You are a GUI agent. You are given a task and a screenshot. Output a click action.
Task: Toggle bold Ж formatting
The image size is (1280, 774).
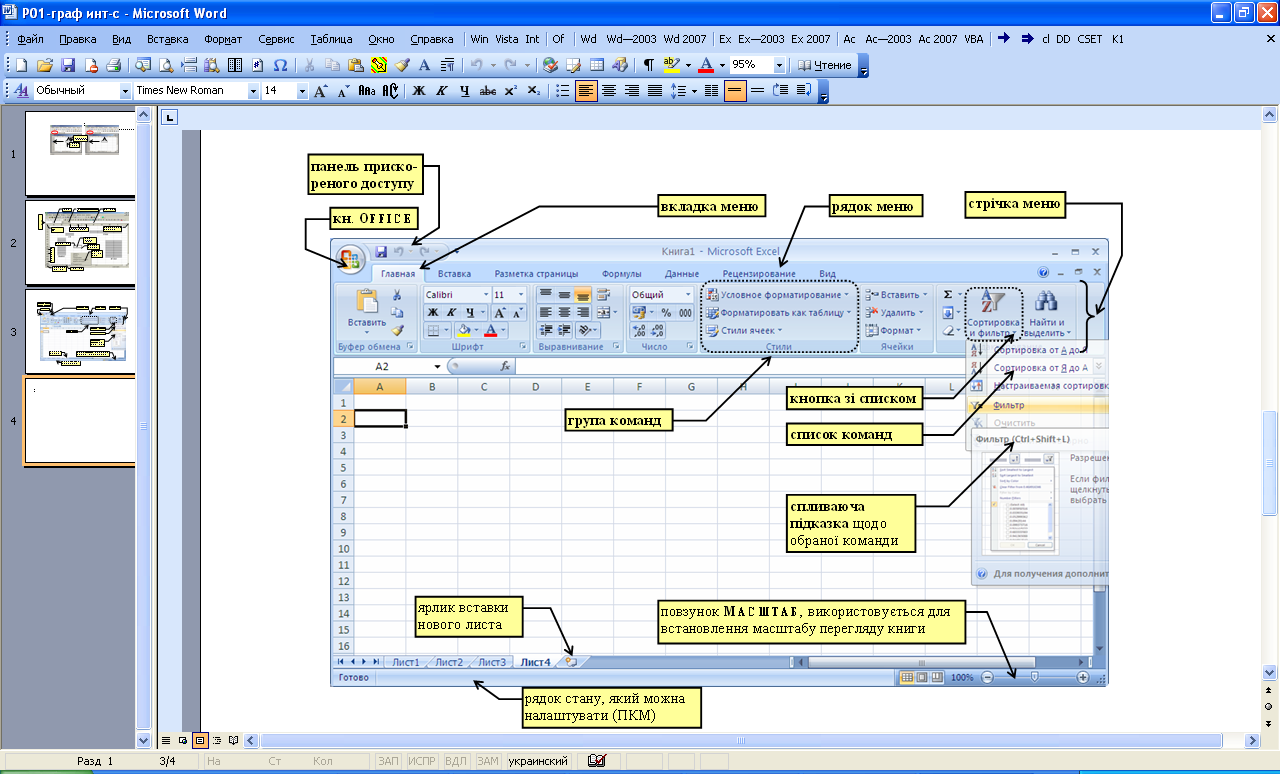(x=419, y=90)
